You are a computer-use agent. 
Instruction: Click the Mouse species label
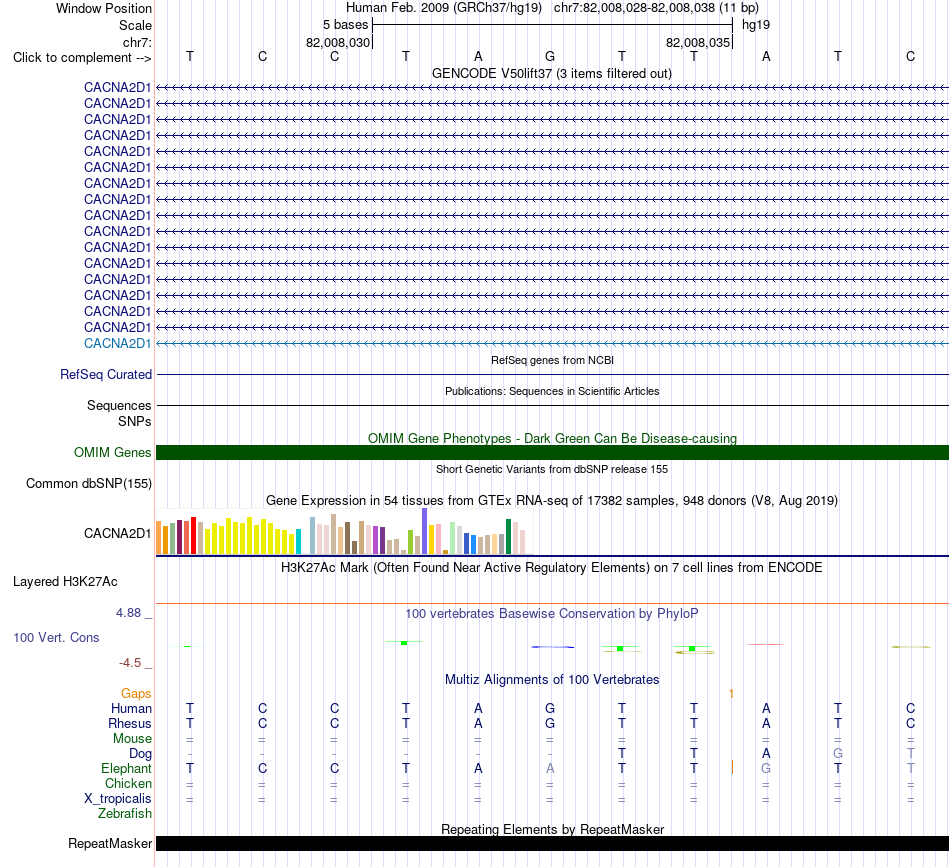pos(132,739)
